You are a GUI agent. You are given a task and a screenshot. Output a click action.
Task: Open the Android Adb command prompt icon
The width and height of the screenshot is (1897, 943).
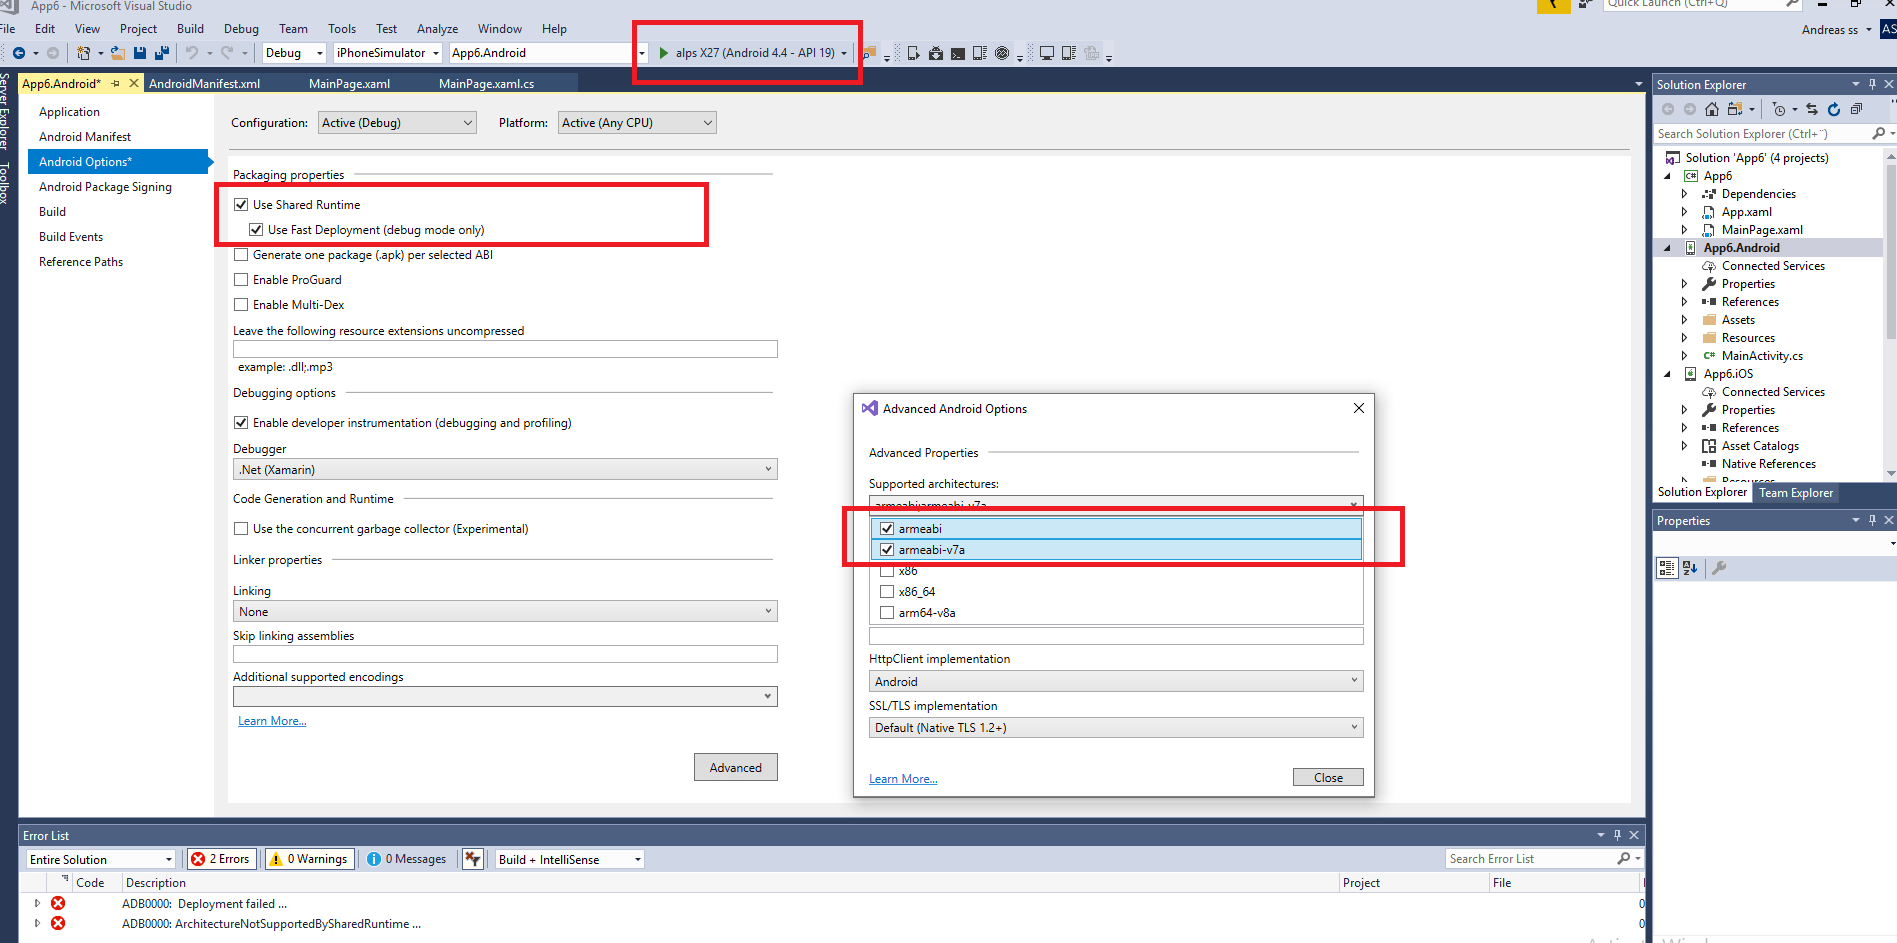[x=957, y=52]
